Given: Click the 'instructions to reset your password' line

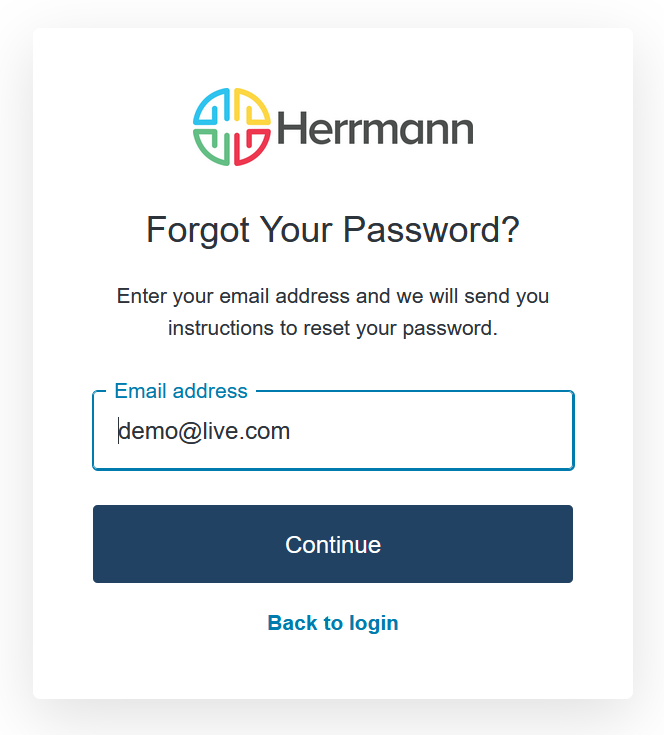Looking at the screenshot, I should click(333, 328).
